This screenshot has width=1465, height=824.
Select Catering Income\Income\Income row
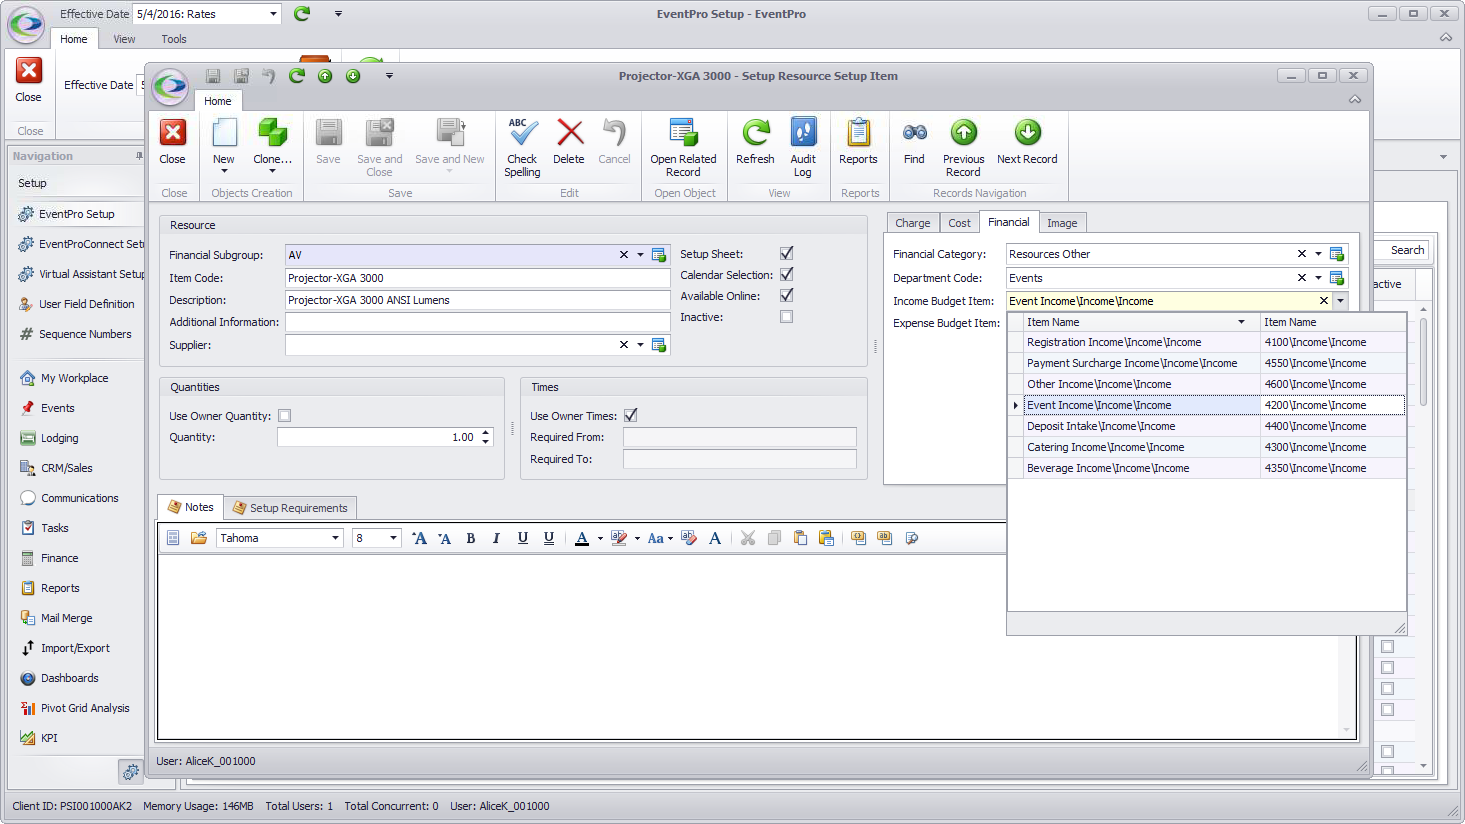[1207, 447]
